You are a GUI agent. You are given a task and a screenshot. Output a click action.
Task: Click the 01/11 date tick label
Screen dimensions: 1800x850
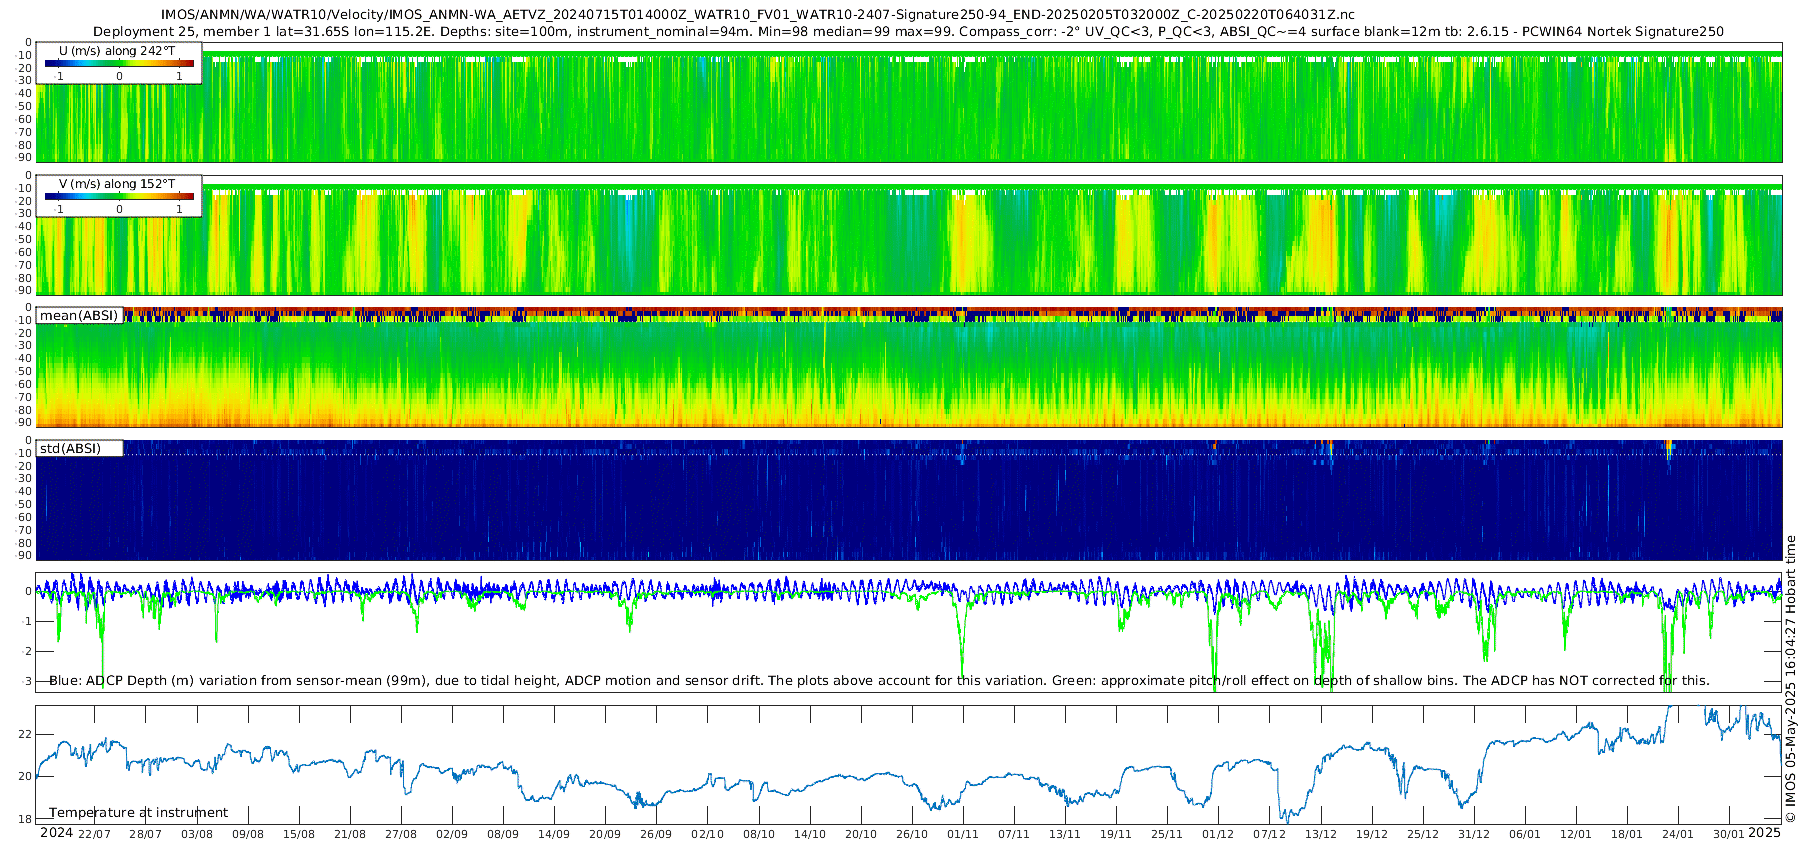coord(963,835)
